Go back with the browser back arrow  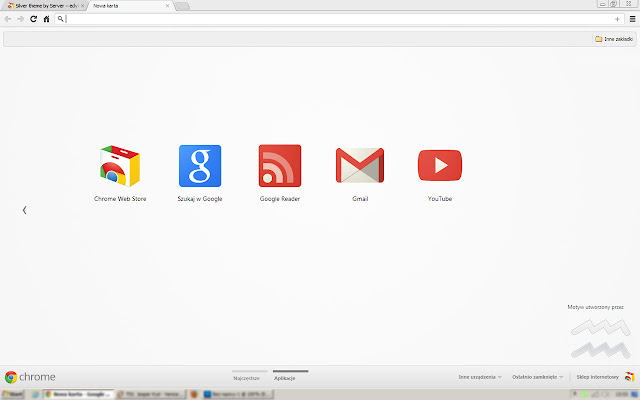tap(8, 19)
